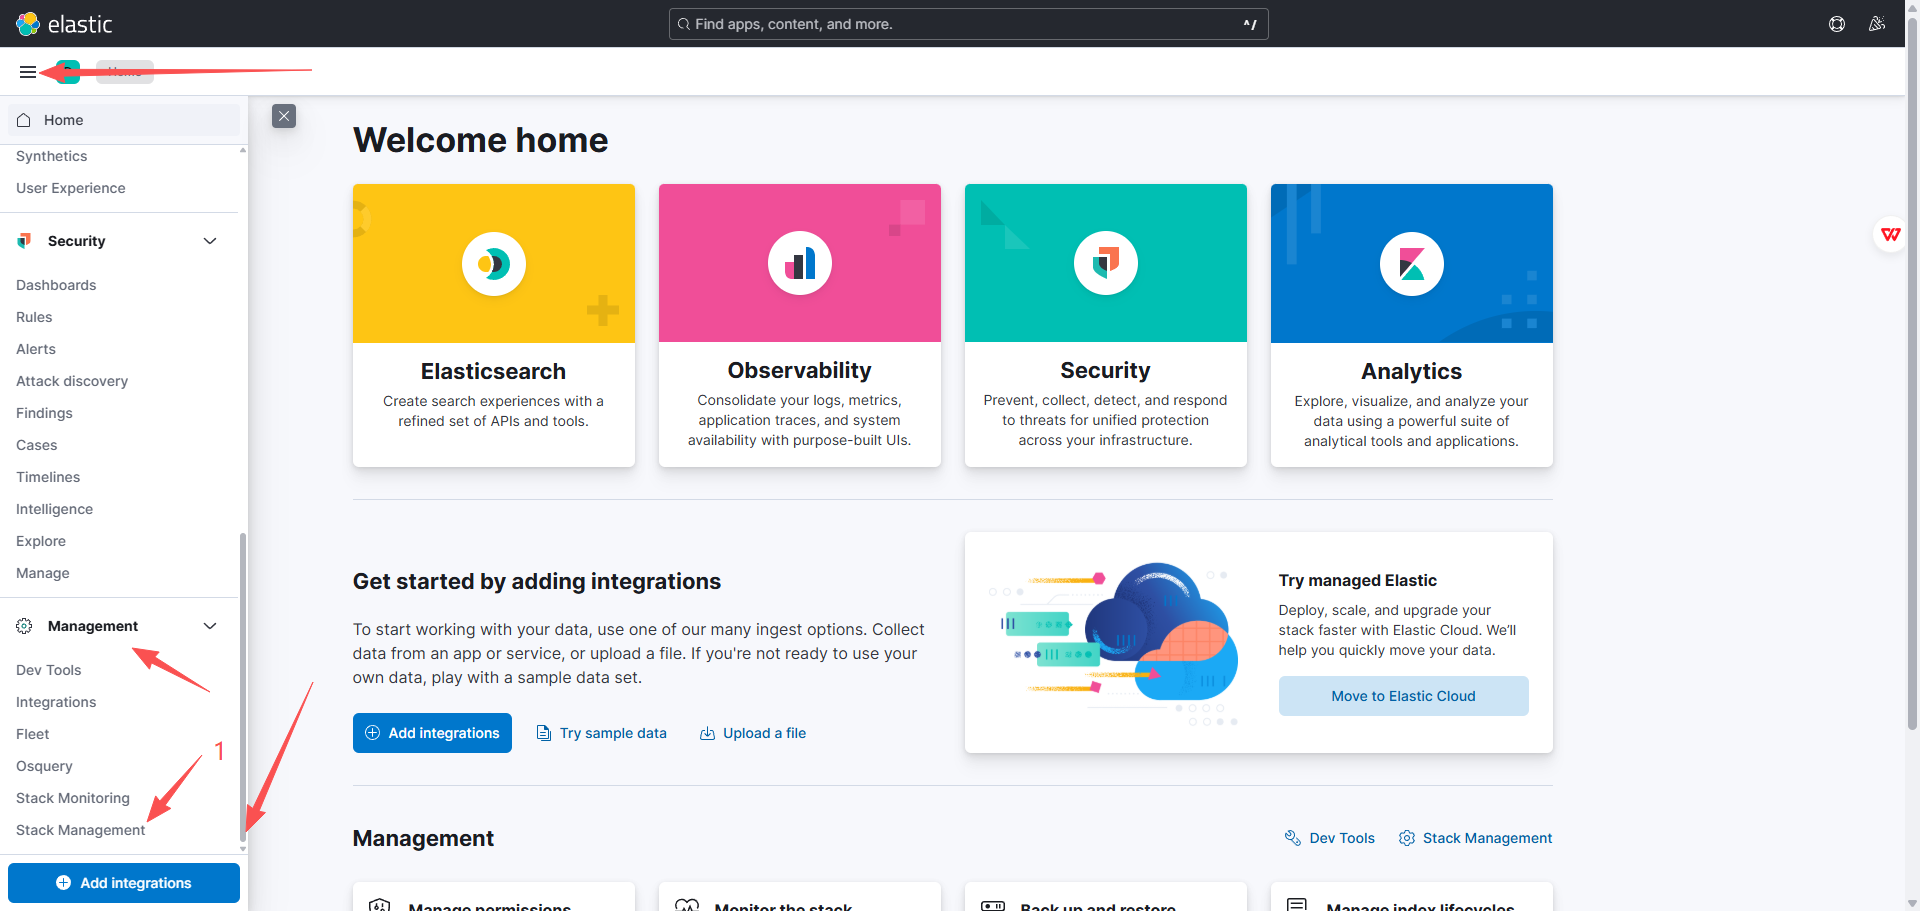Click the sidebar vertical scrollbar

coord(243,686)
